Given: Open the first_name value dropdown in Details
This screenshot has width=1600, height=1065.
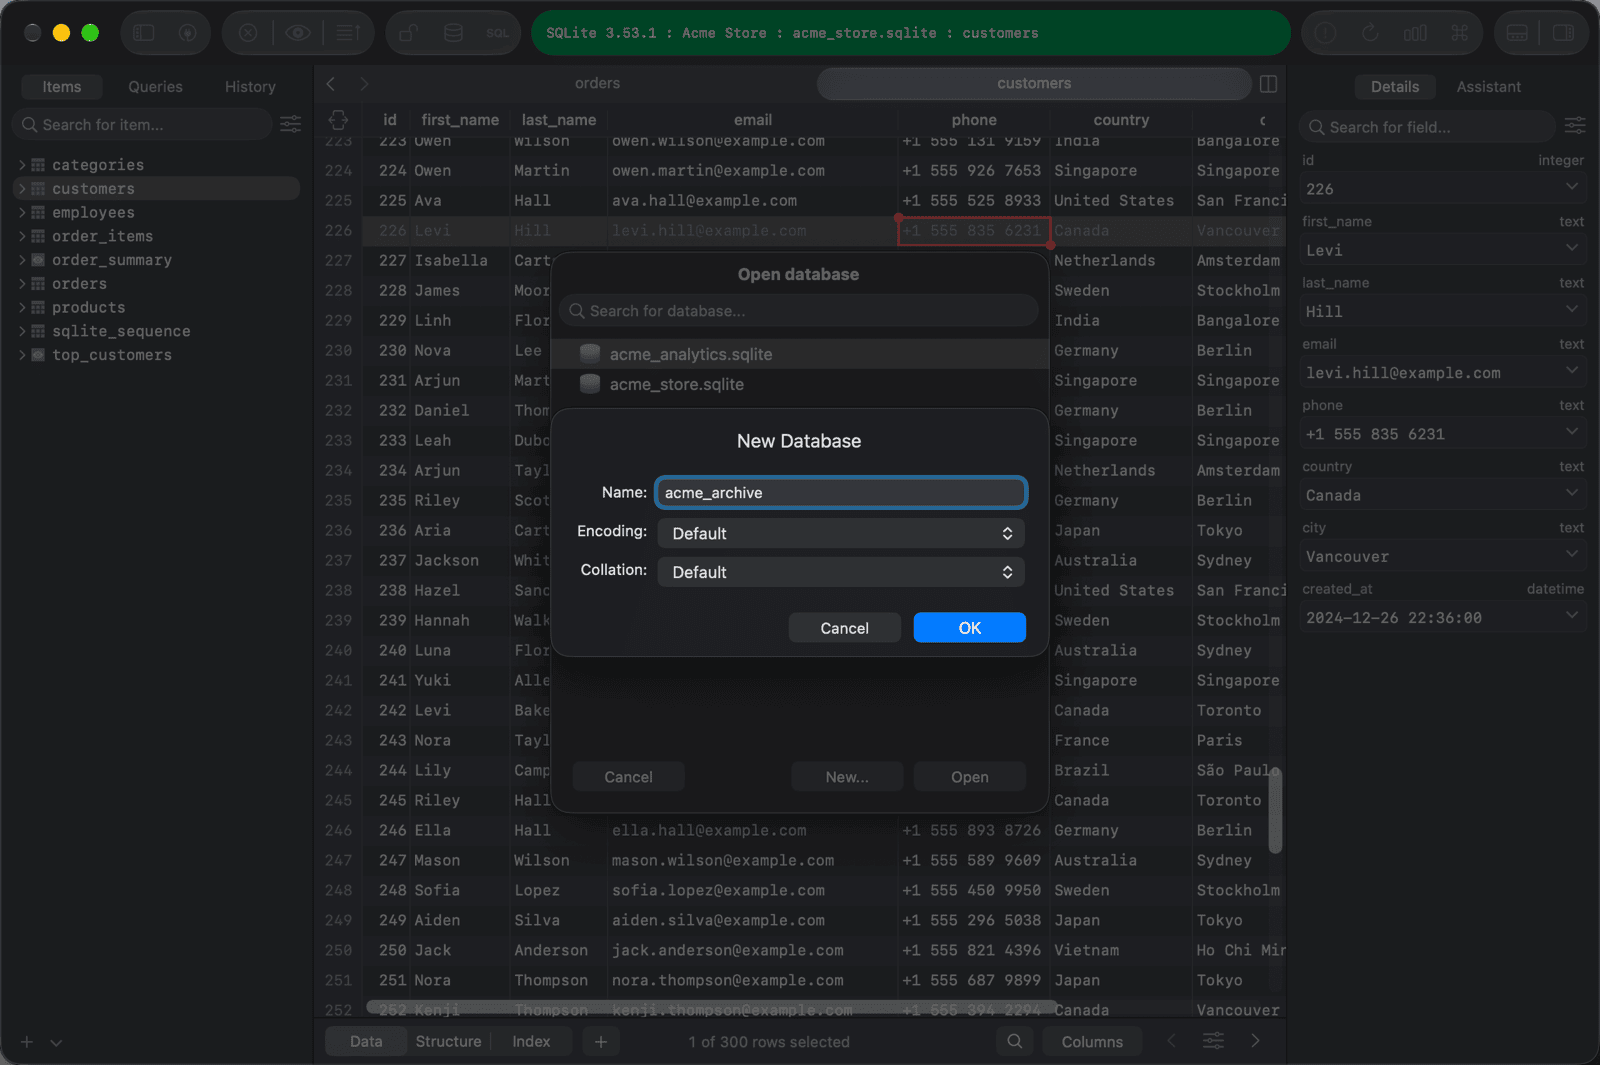Looking at the screenshot, I should 1572,248.
